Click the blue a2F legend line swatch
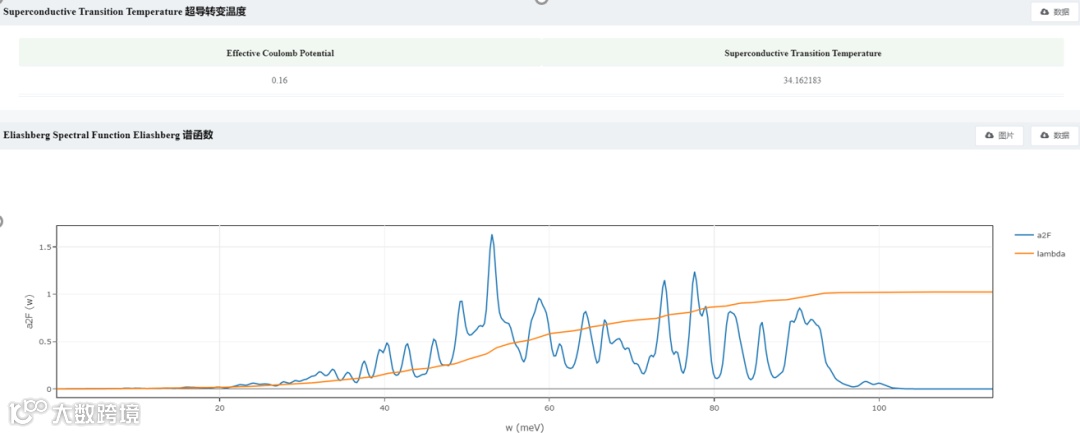 pos(1024,235)
